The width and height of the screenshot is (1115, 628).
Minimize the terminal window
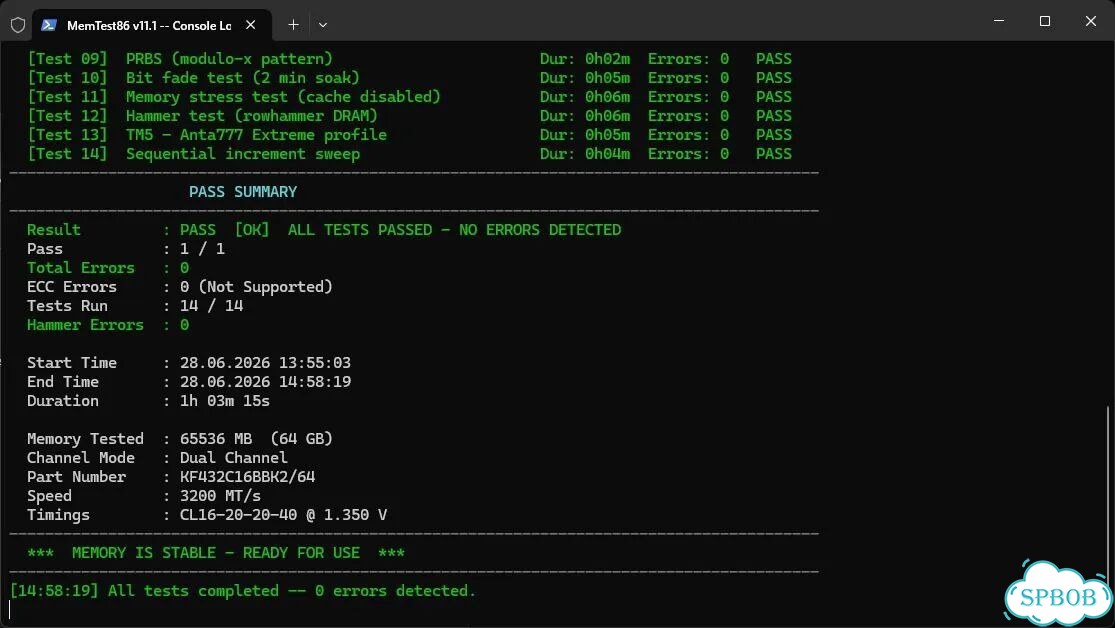tap(999, 21)
